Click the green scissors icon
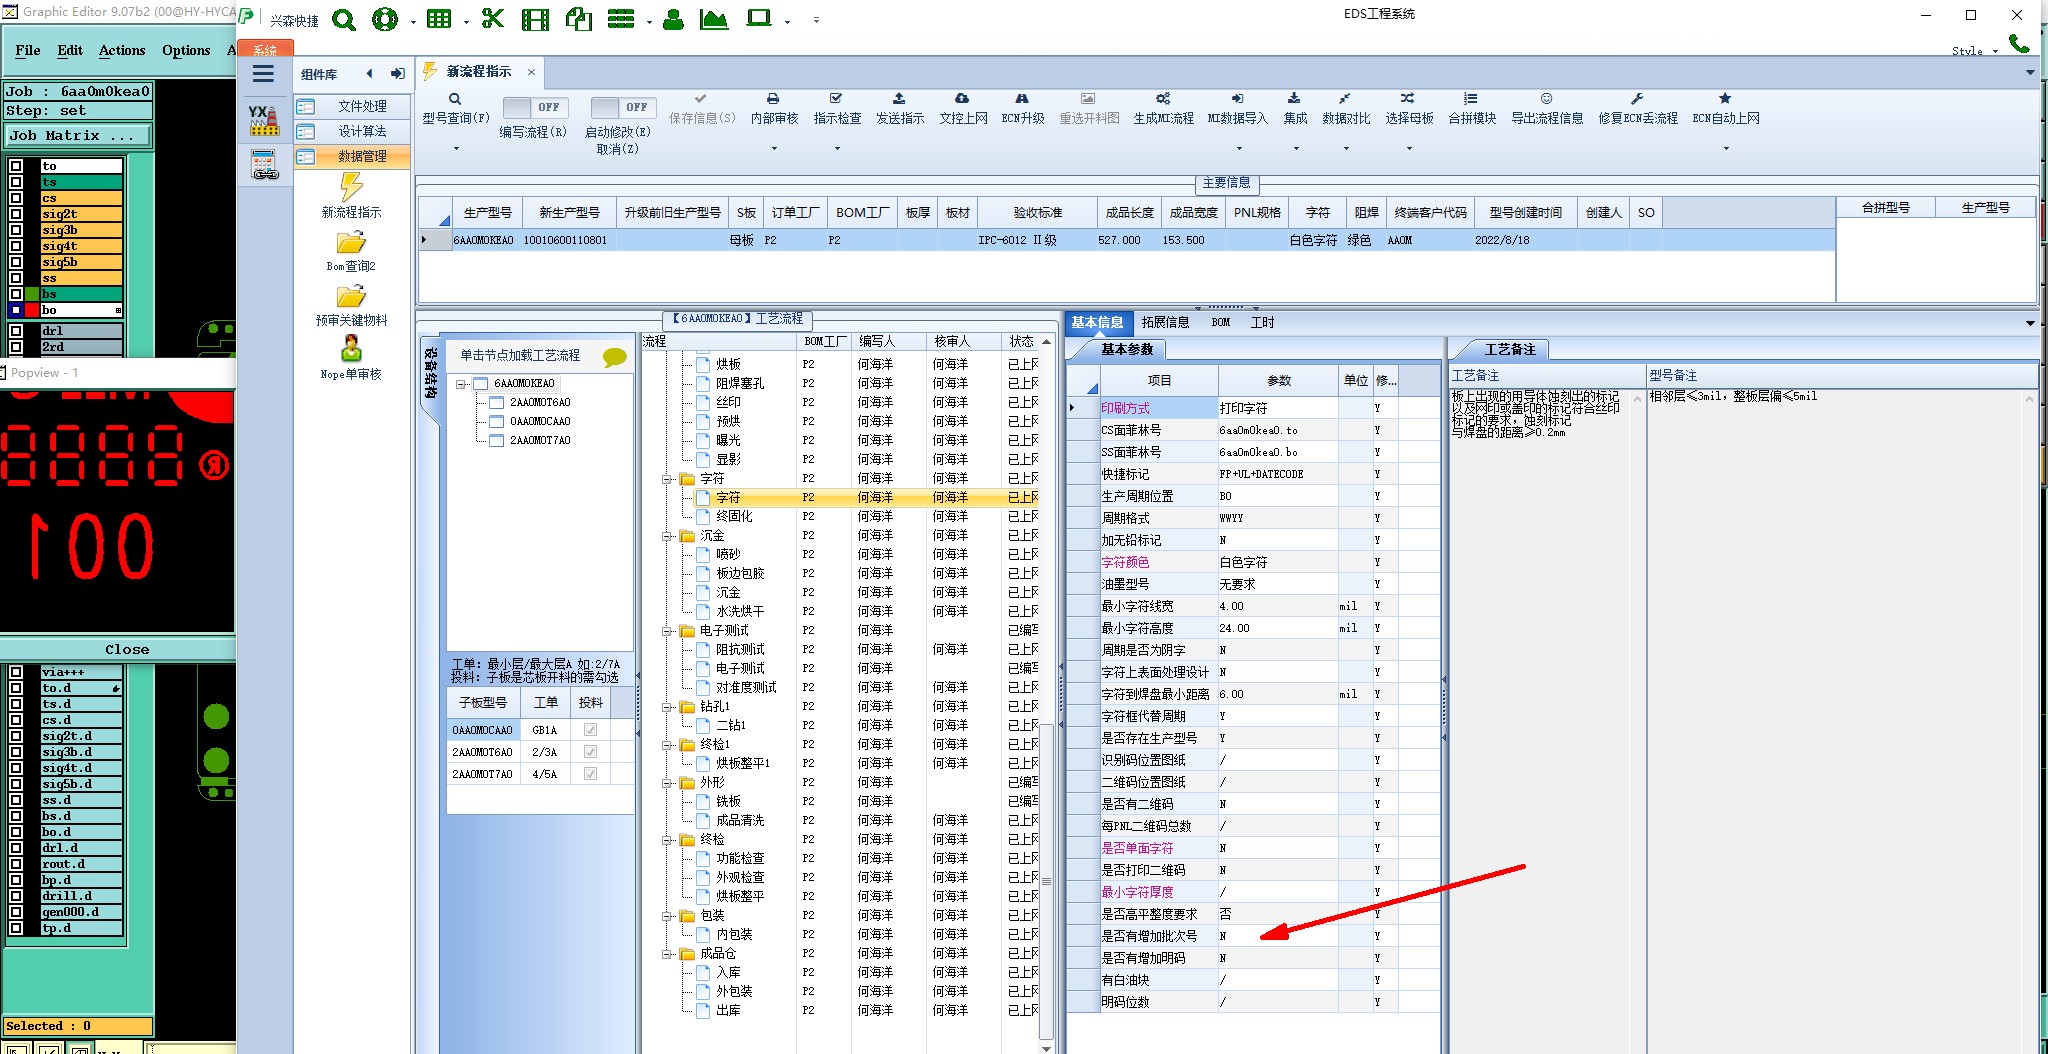 pyautogui.click(x=492, y=19)
